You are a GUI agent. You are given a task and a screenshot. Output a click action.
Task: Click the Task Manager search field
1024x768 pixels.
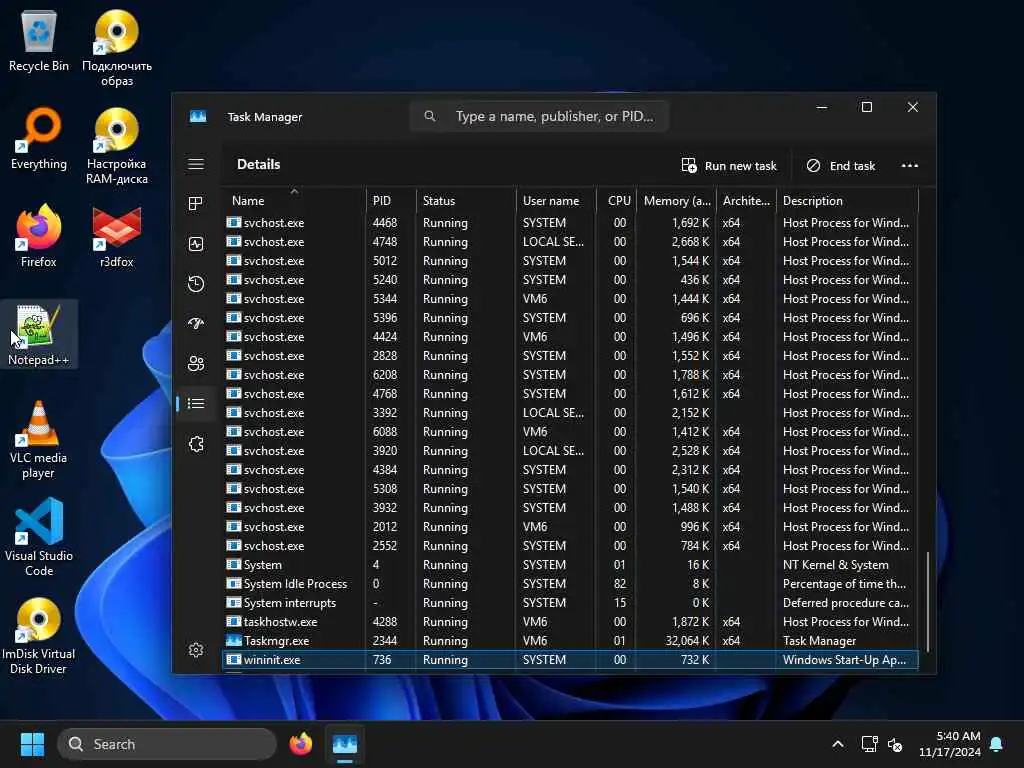[539, 116]
